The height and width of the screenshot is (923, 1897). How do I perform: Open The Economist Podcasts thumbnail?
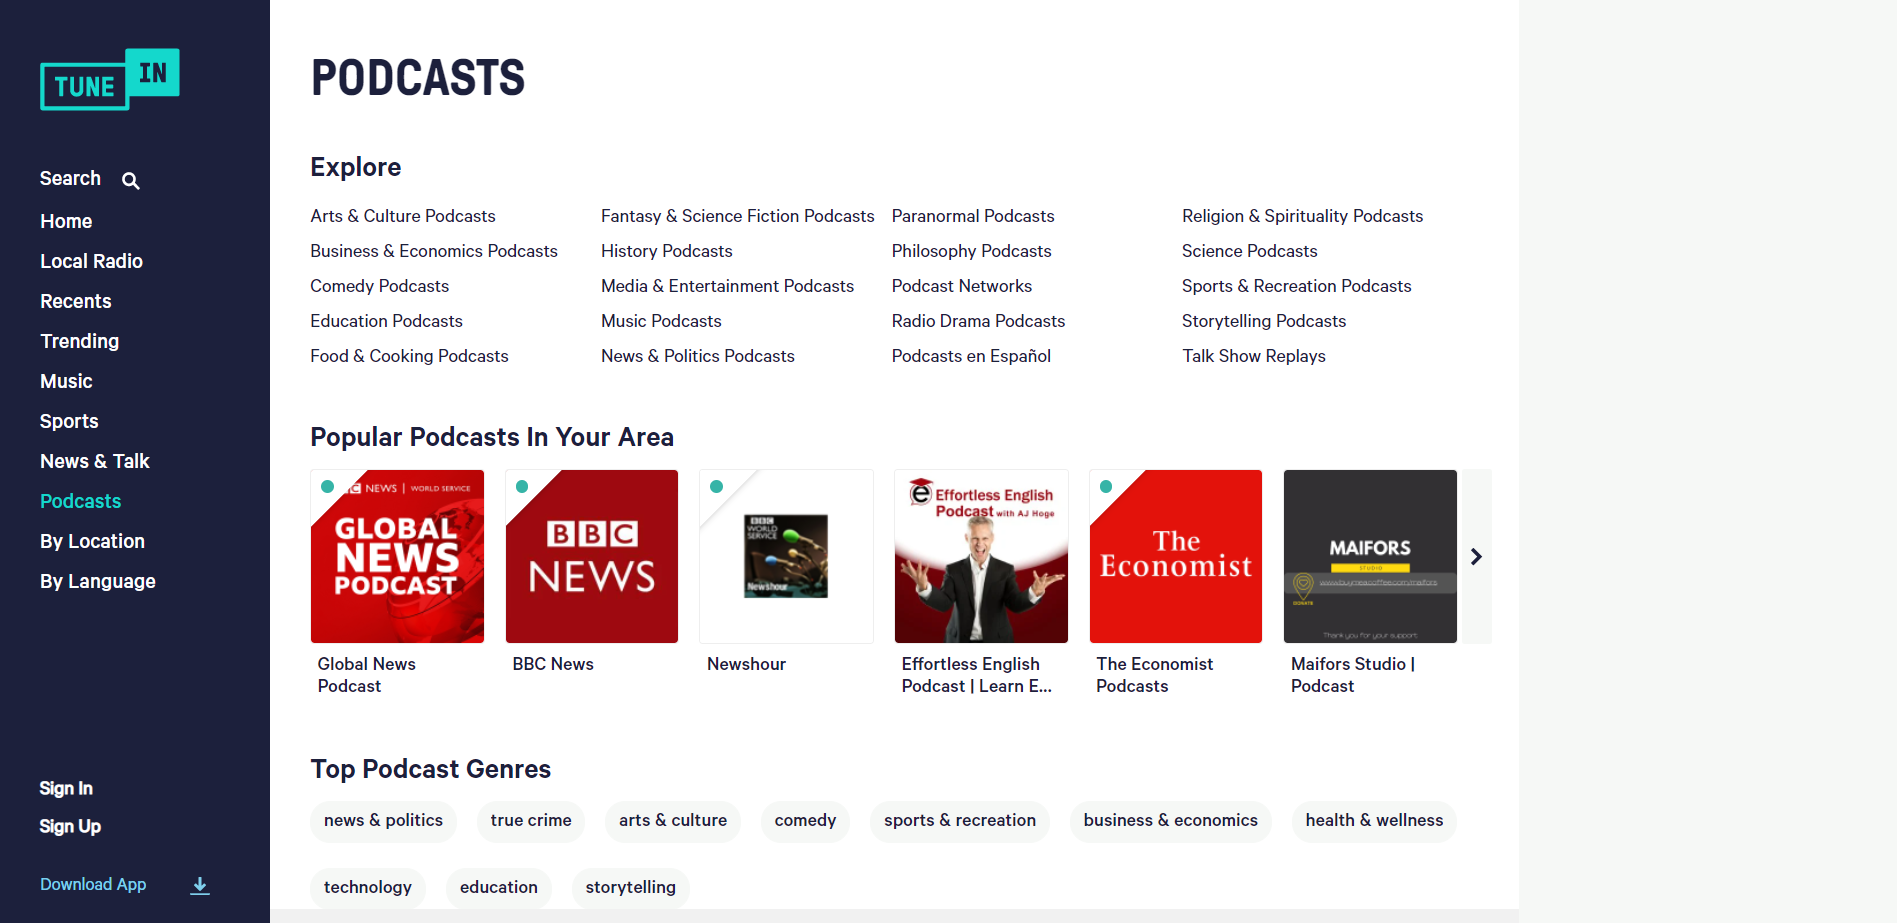click(1176, 556)
